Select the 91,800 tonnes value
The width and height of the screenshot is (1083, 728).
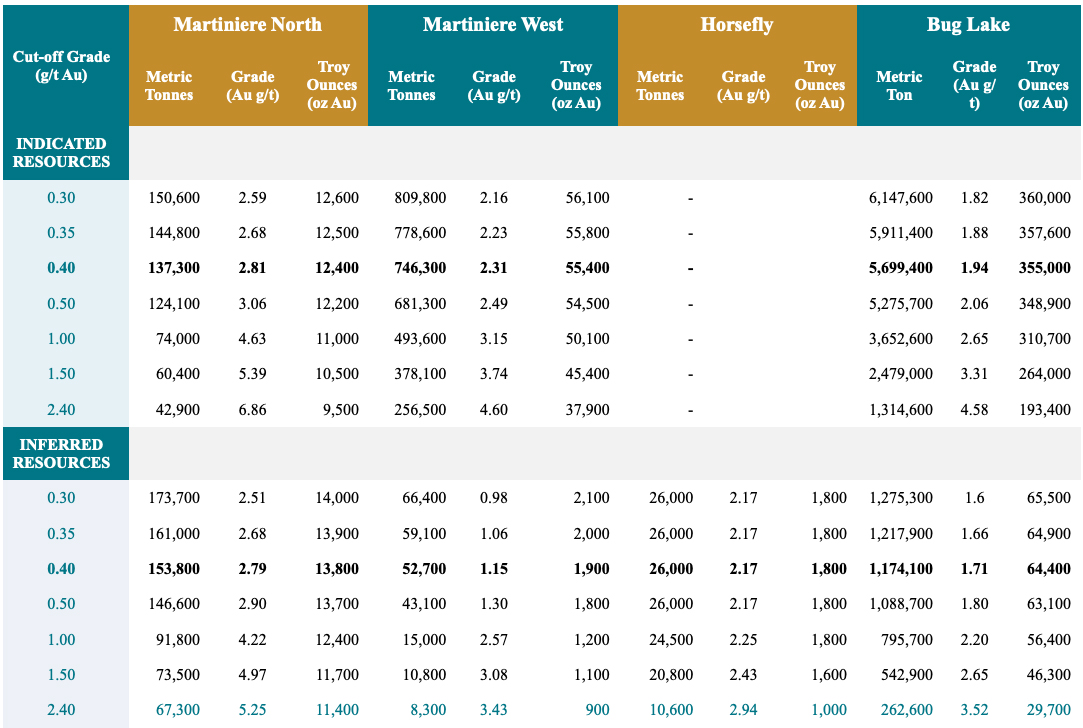coord(178,640)
